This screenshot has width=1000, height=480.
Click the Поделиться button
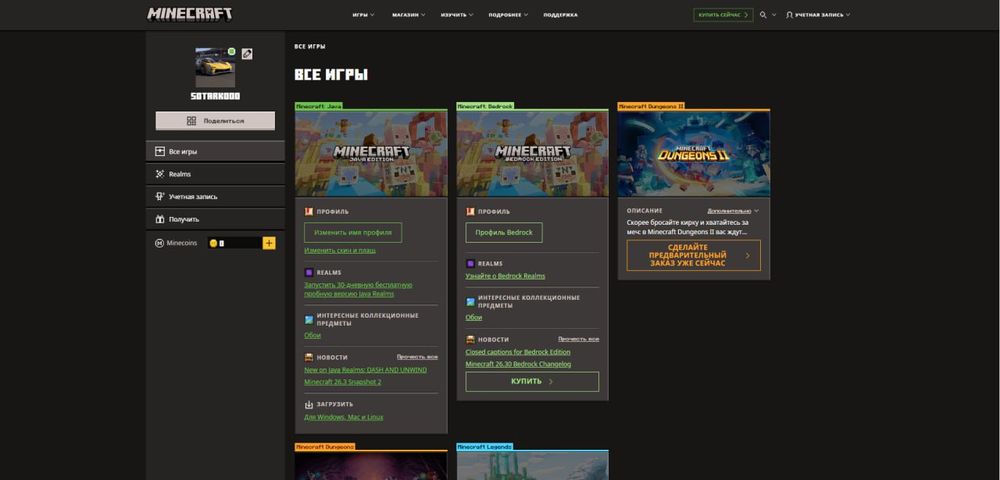pyautogui.click(x=216, y=120)
